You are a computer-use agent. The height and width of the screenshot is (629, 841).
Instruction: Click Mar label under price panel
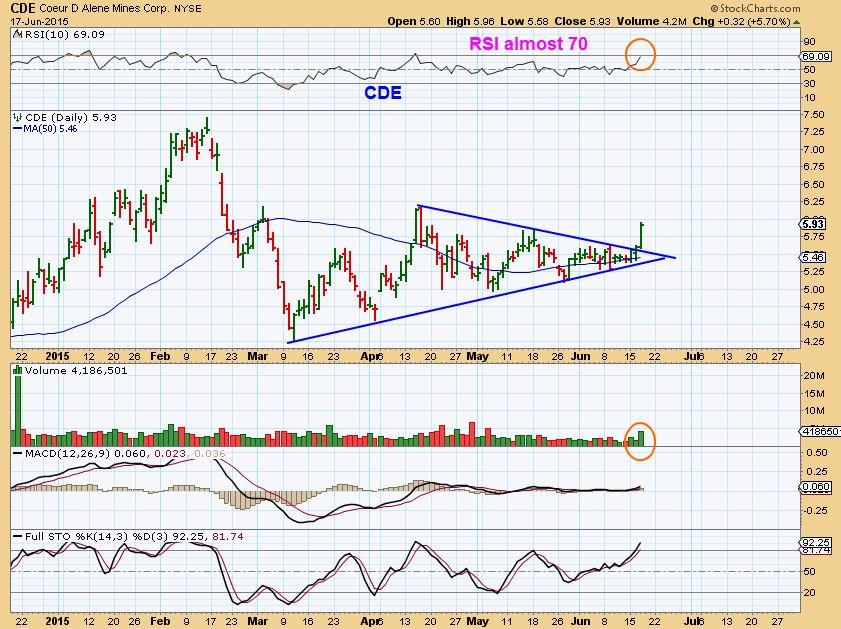pyautogui.click(x=257, y=356)
